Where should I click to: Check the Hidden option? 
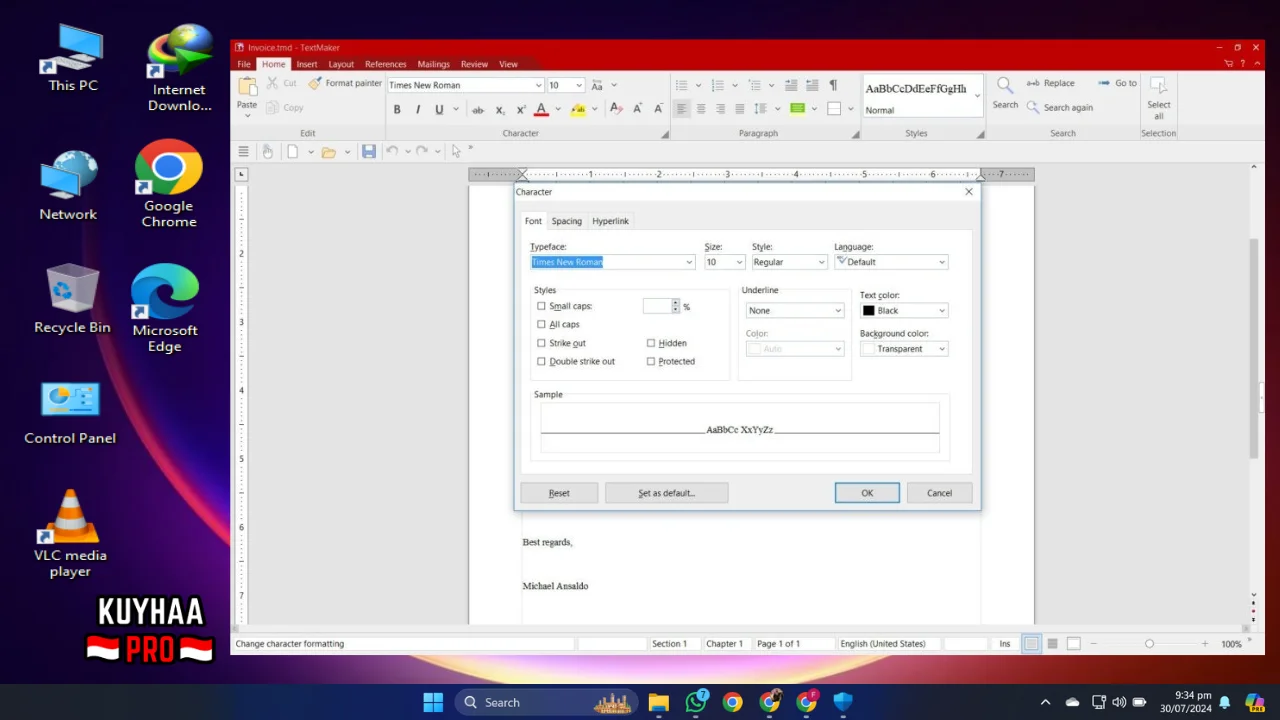pos(651,343)
